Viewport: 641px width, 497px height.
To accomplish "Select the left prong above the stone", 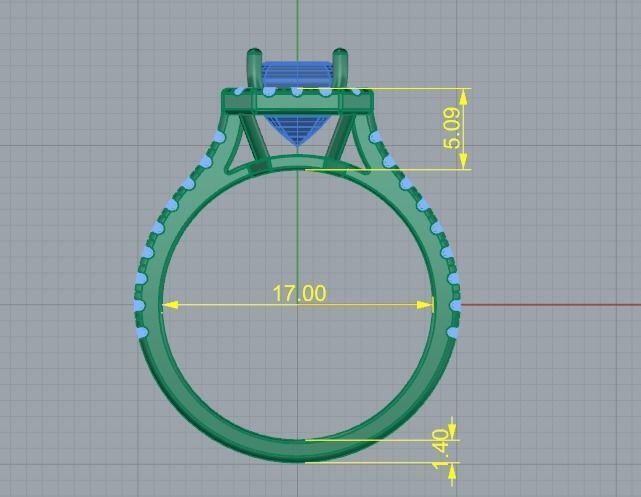I will (255, 69).
